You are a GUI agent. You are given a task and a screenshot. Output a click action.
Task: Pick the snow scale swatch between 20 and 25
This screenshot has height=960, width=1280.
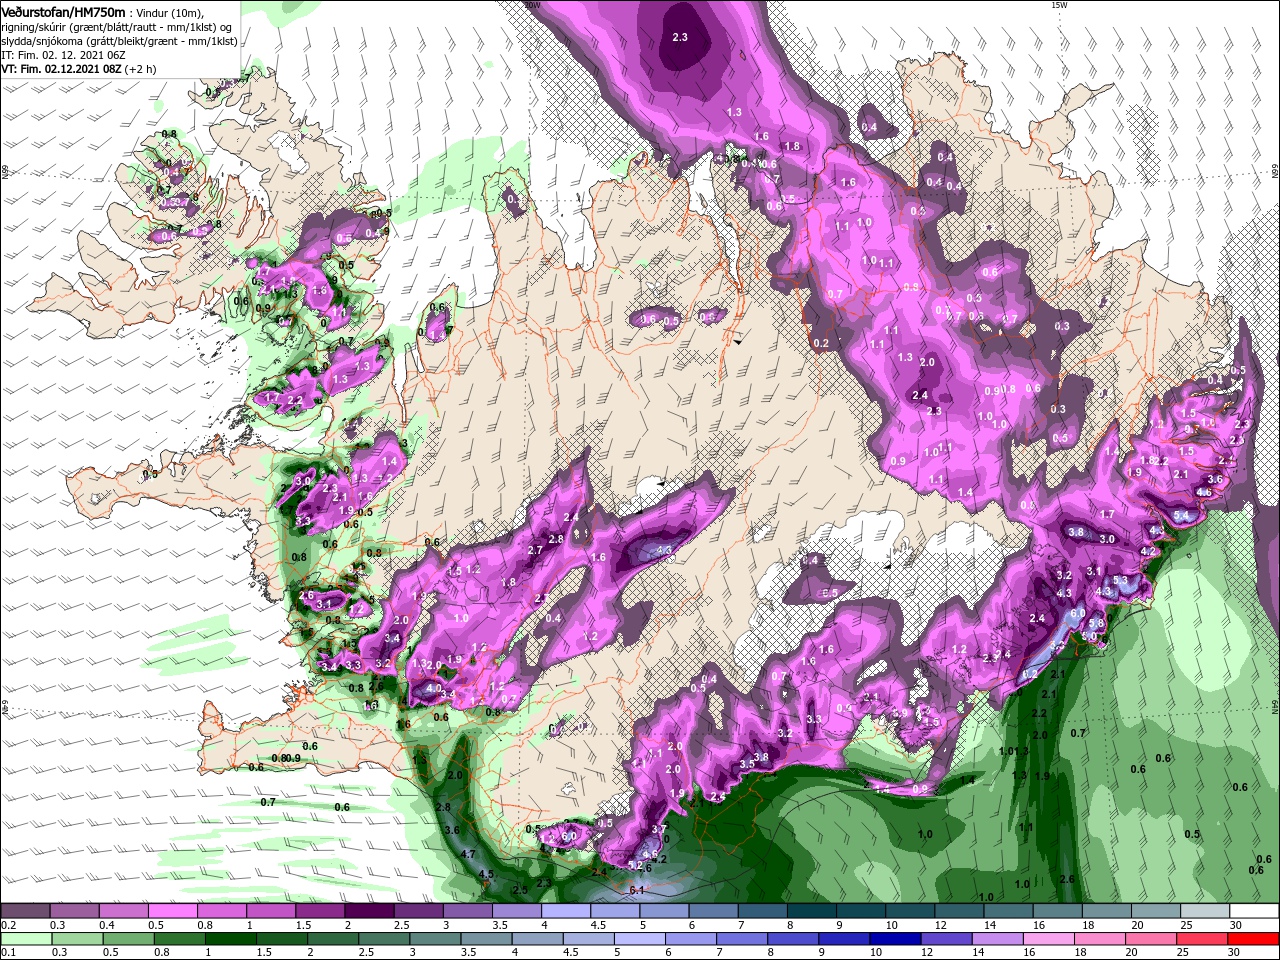tap(1156, 911)
